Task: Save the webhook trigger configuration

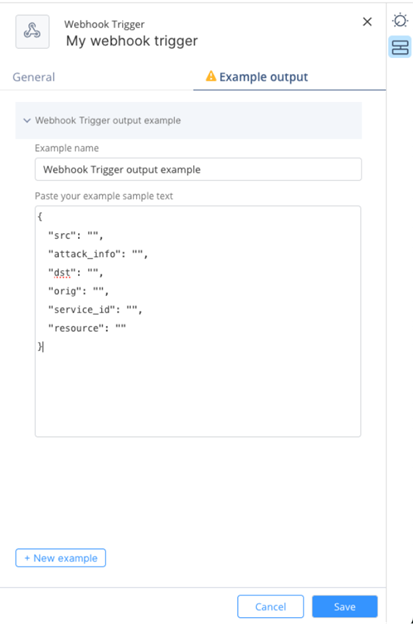Action: click(345, 606)
